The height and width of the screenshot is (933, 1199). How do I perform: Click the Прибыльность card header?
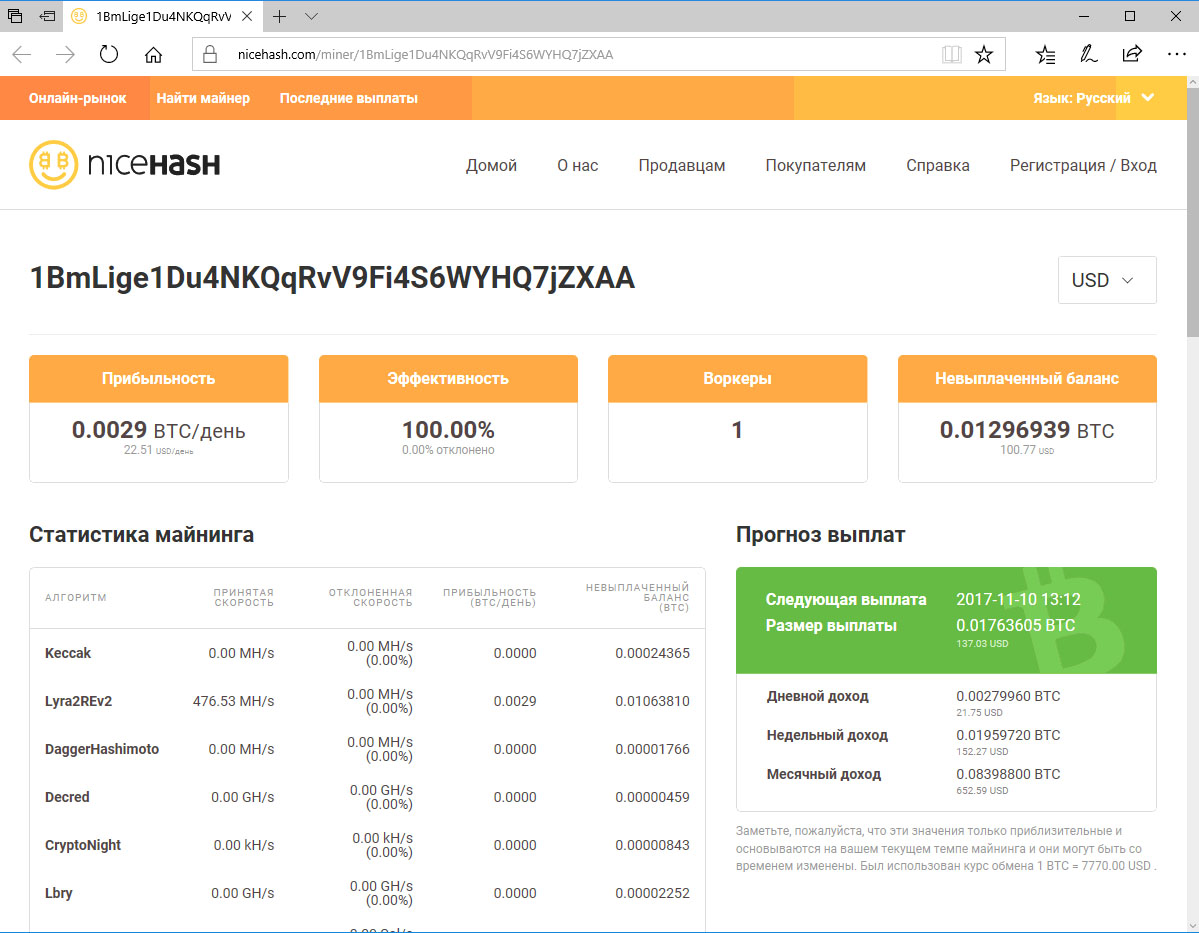pos(158,379)
